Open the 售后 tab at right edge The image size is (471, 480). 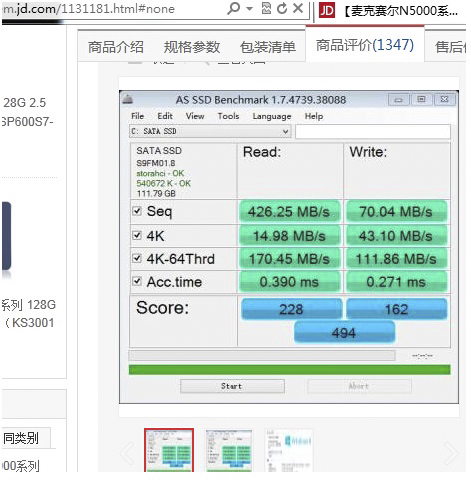[450, 47]
